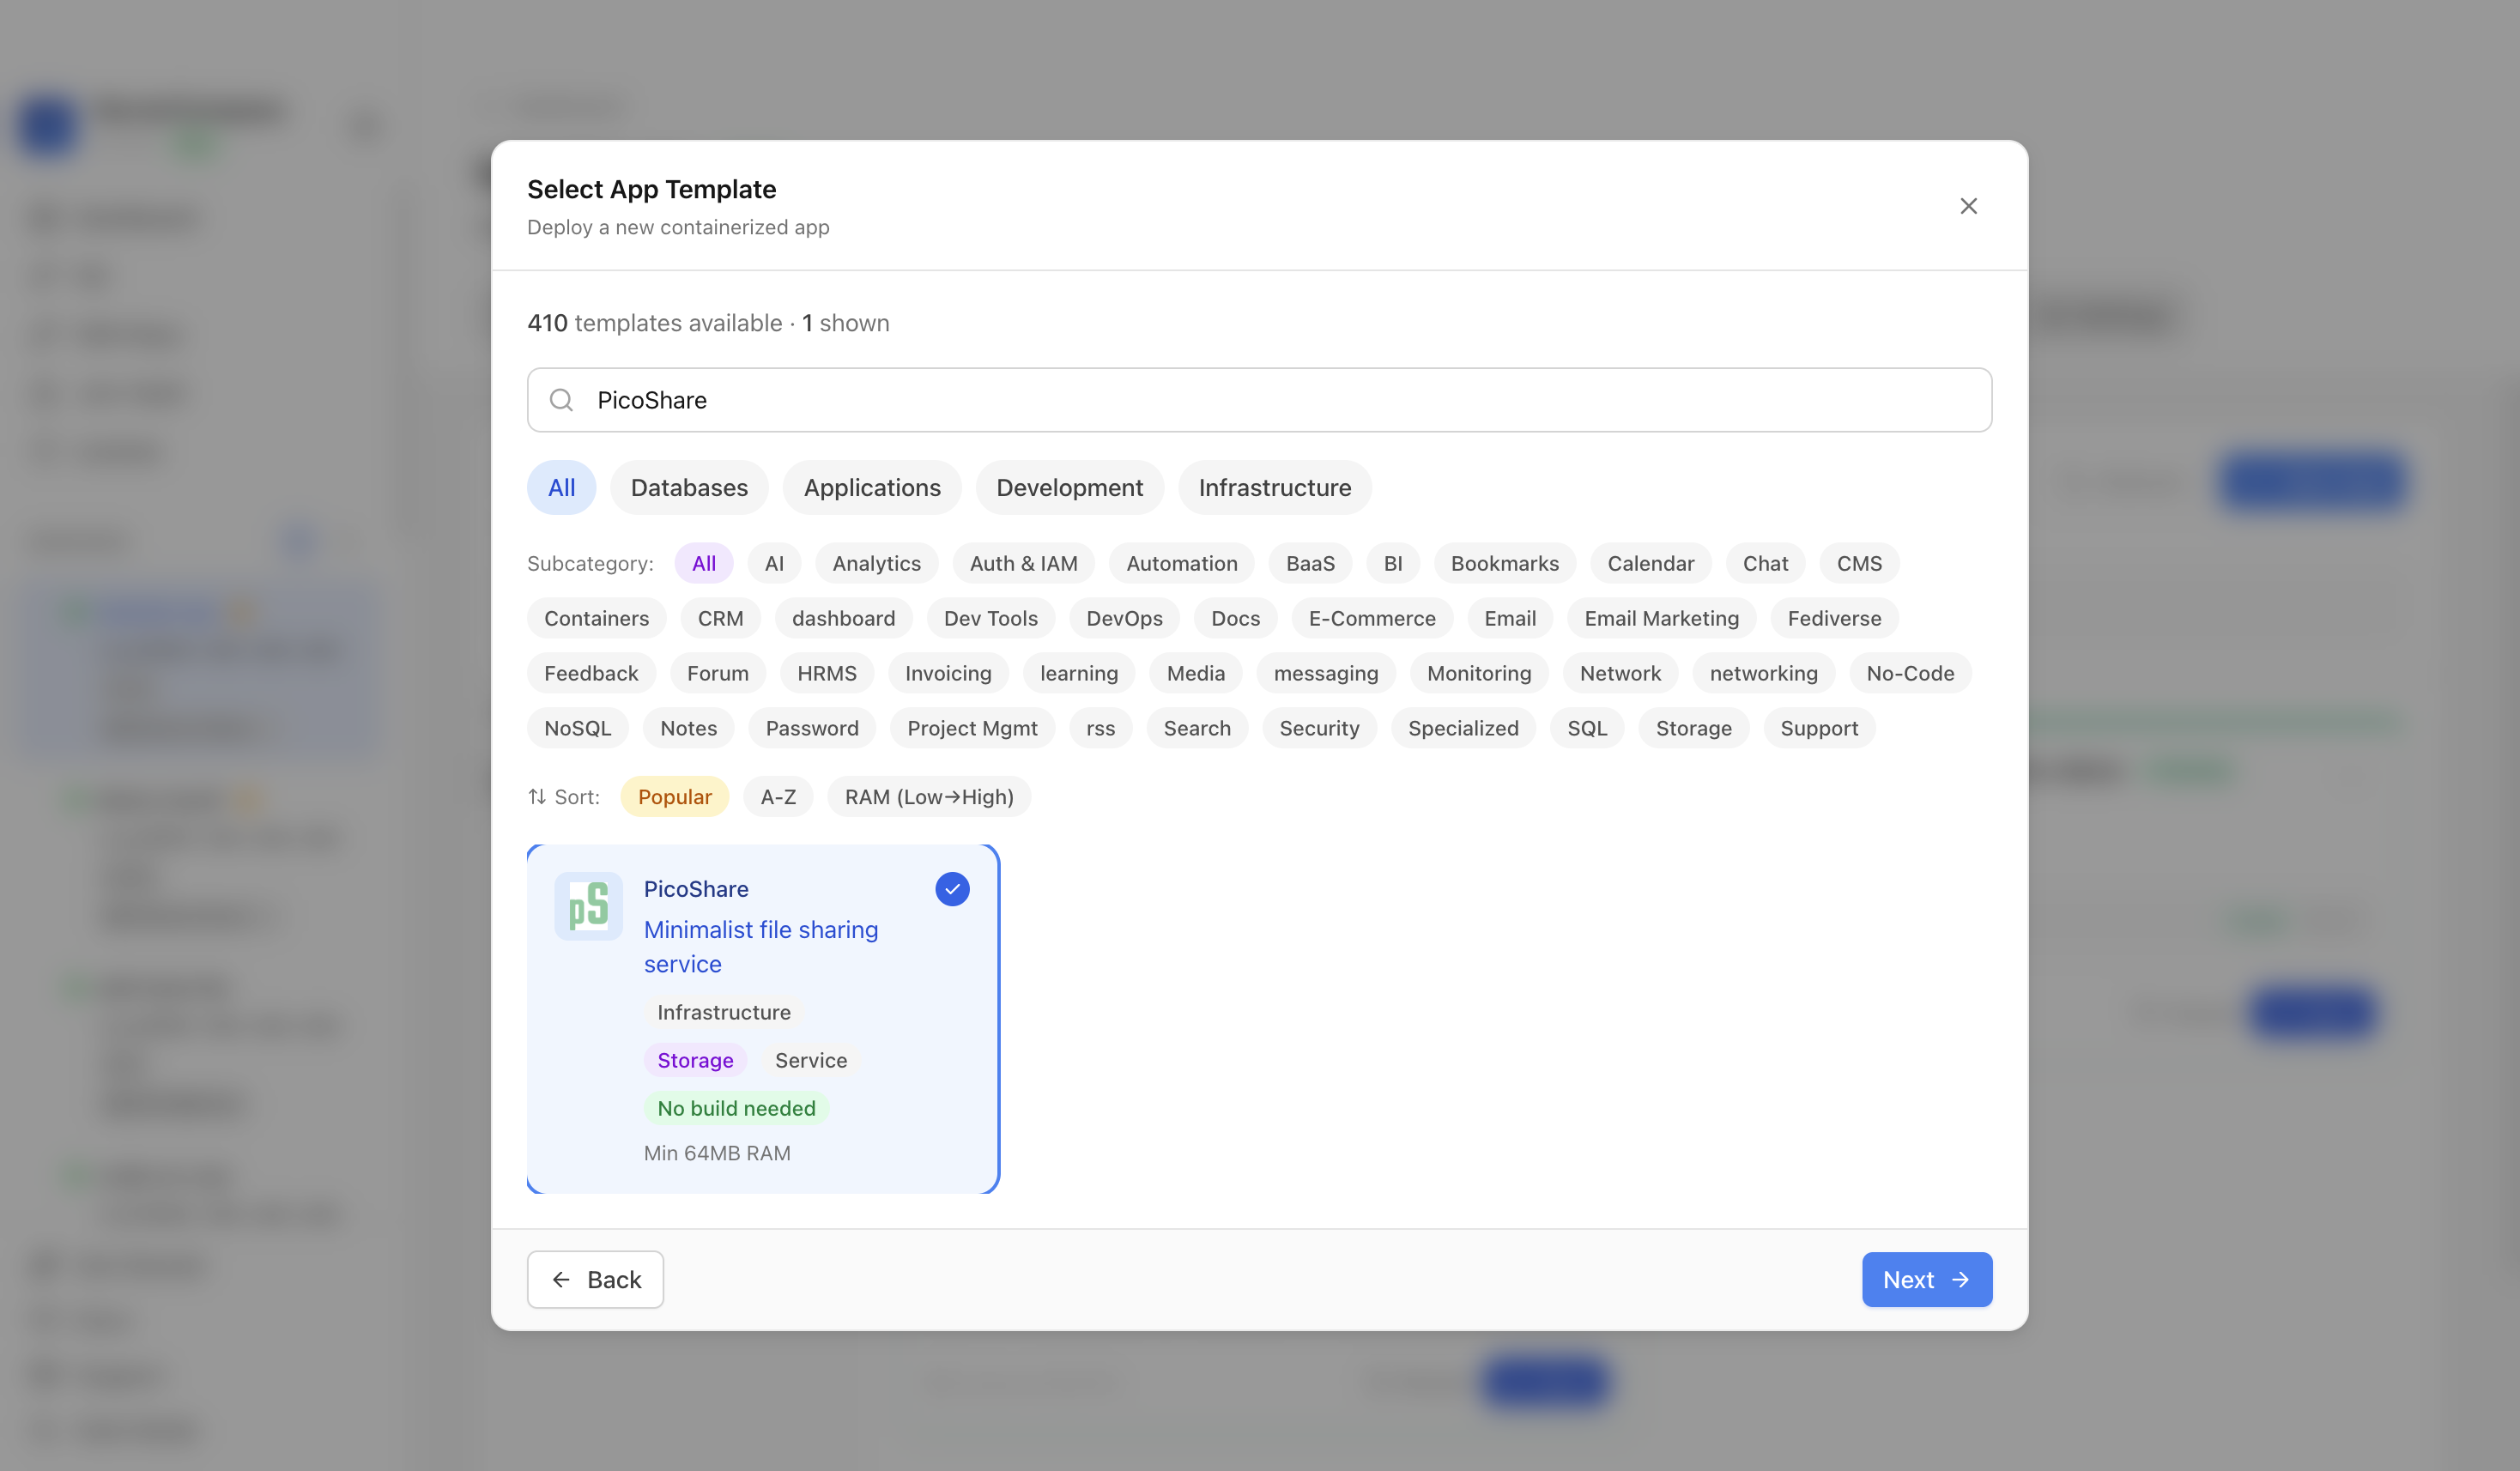Filter by CMS subcategory
The image size is (2520, 1471).
[1859, 563]
